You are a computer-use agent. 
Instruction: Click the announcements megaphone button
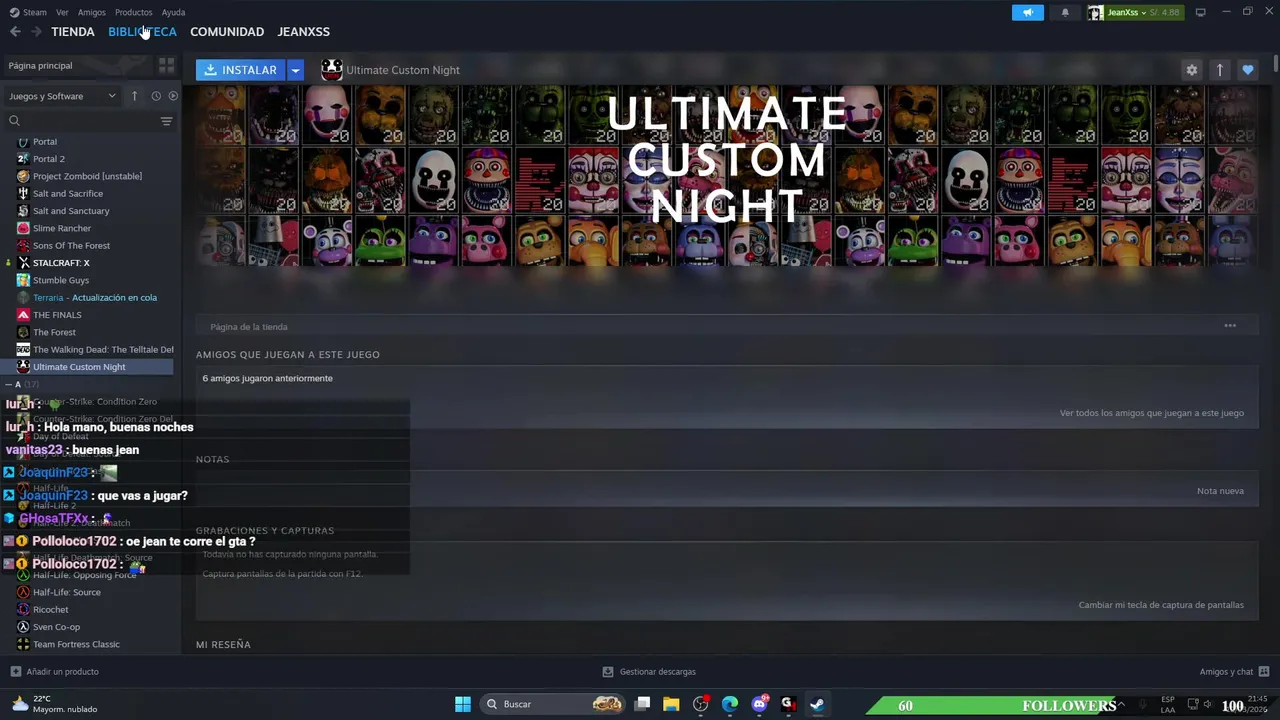[1027, 12]
